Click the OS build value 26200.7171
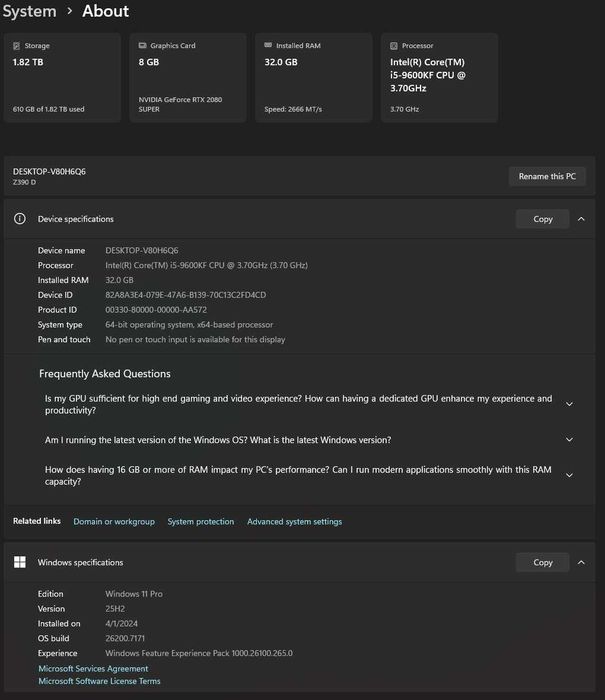 pyautogui.click(x=125, y=638)
